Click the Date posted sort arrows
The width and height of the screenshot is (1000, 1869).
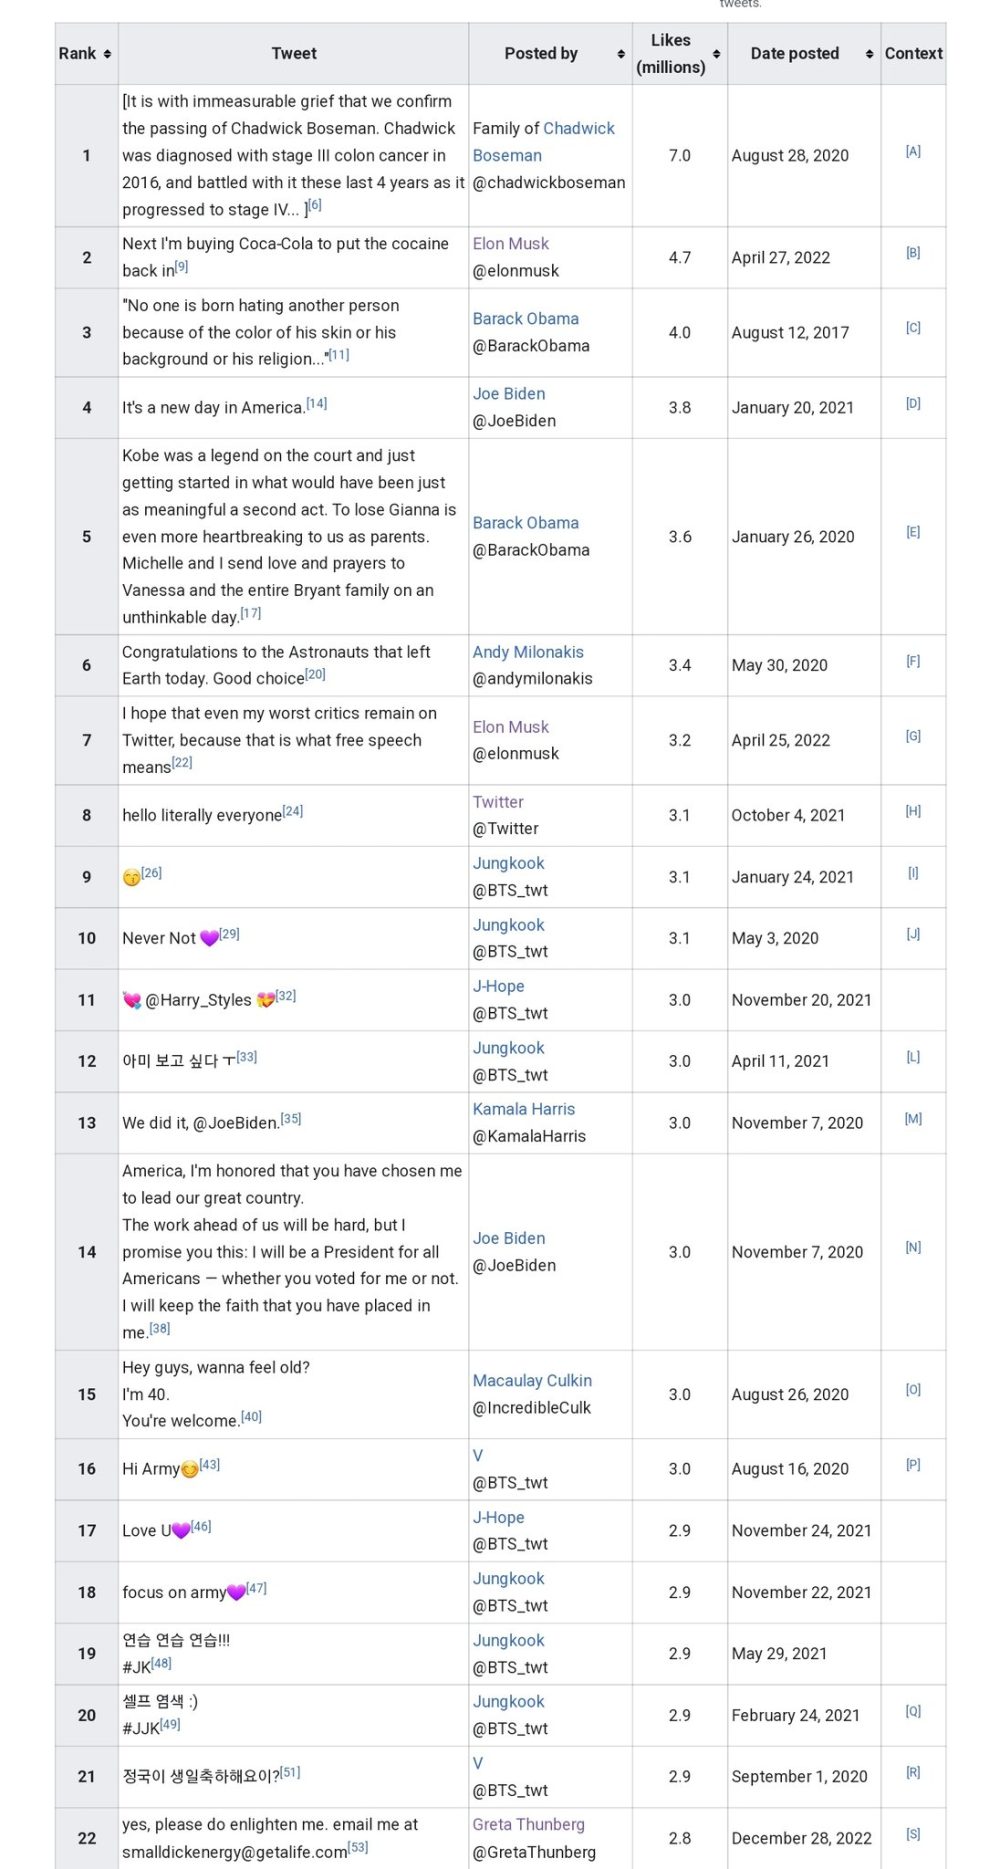[x=869, y=54]
